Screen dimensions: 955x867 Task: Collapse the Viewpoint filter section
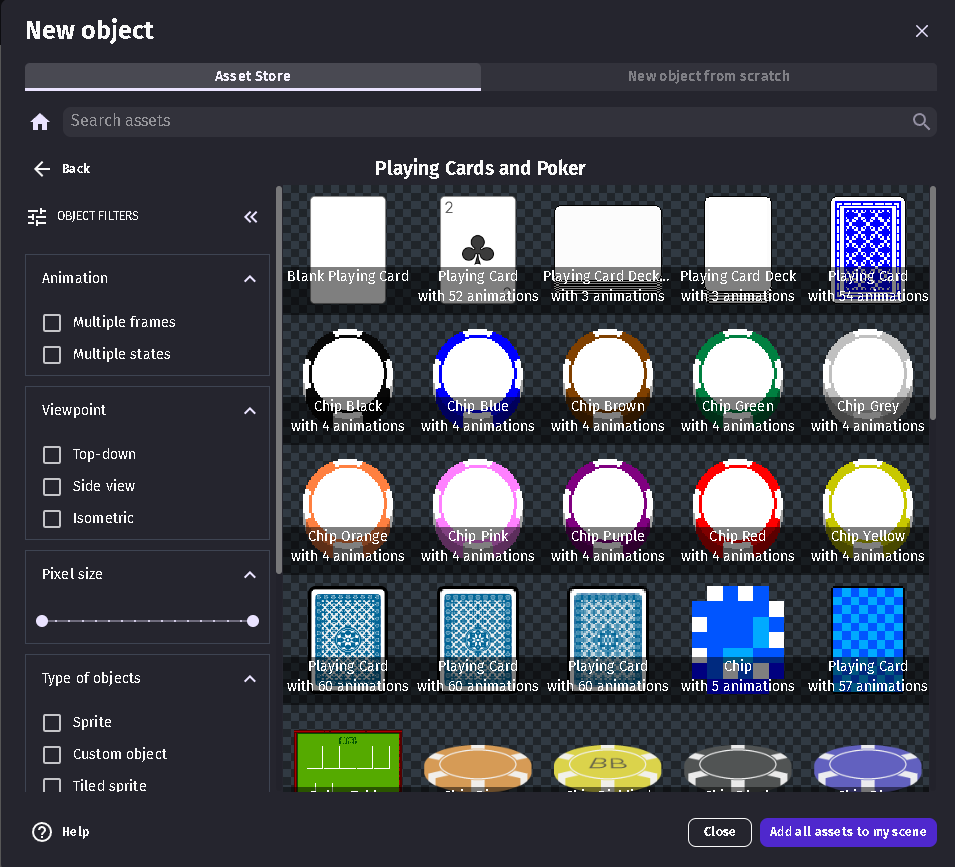pyautogui.click(x=250, y=411)
